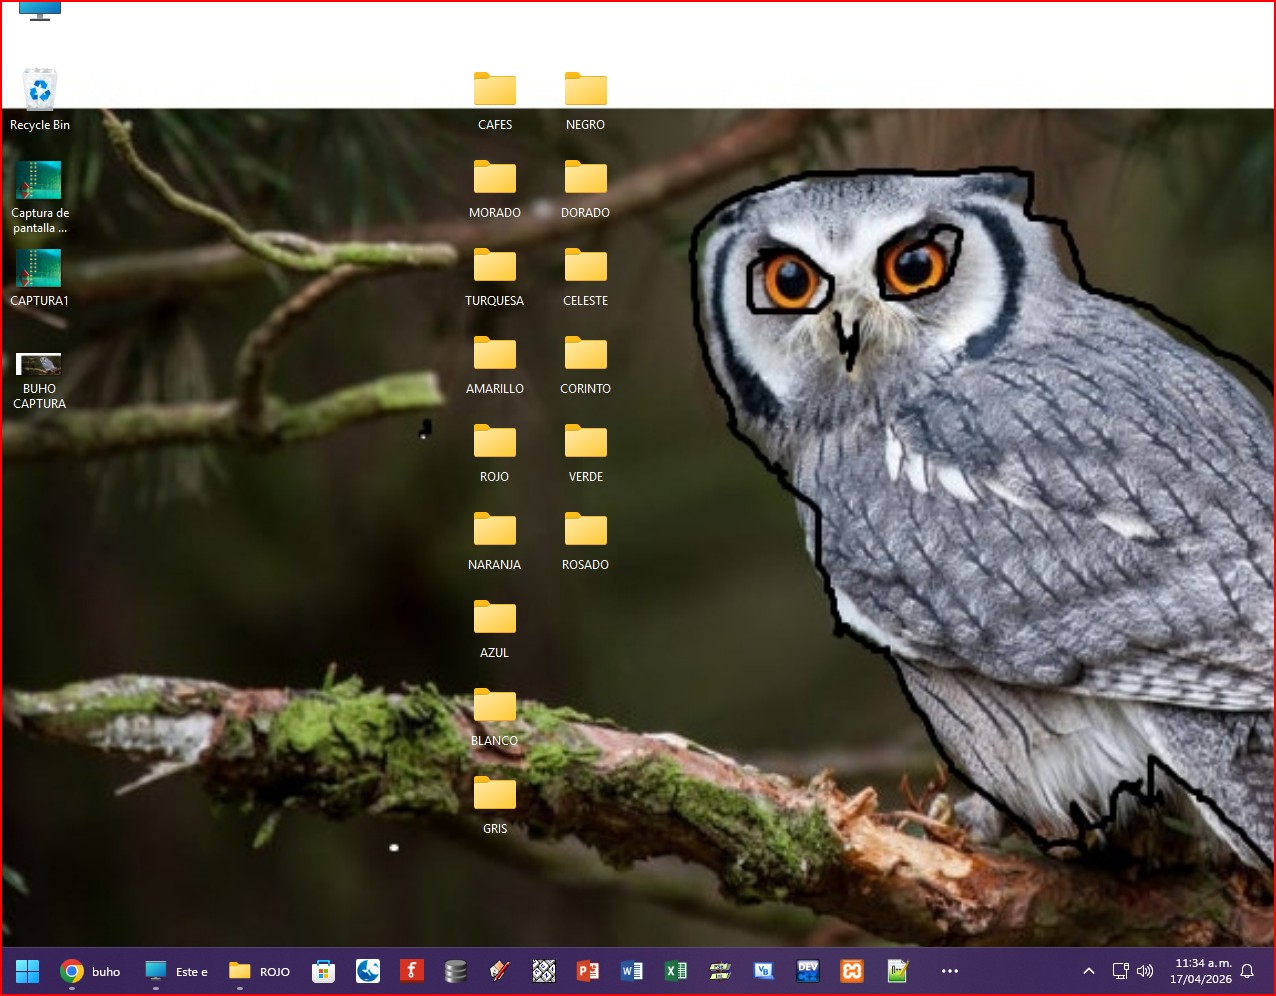Screen dimensions: 1276x996
Task: Open Word from the taskbar
Action: click(x=632, y=971)
